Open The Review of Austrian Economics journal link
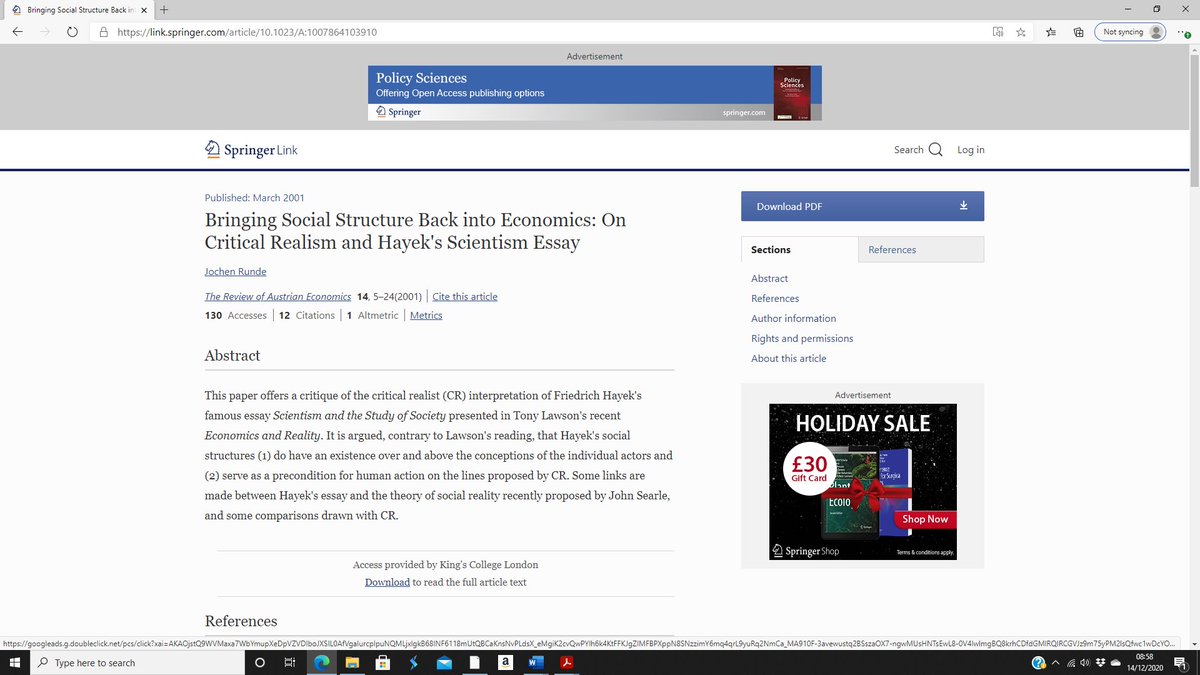 pos(277,296)
